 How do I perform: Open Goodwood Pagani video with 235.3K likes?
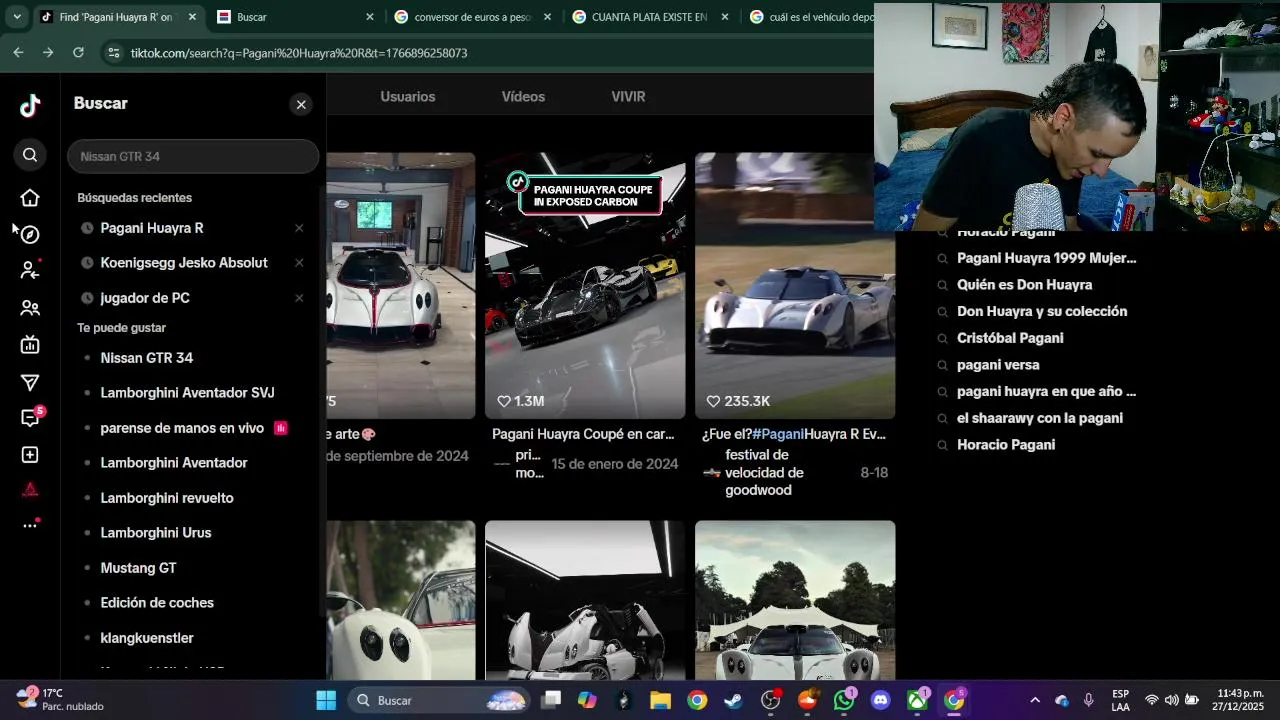tap(795, 285)
